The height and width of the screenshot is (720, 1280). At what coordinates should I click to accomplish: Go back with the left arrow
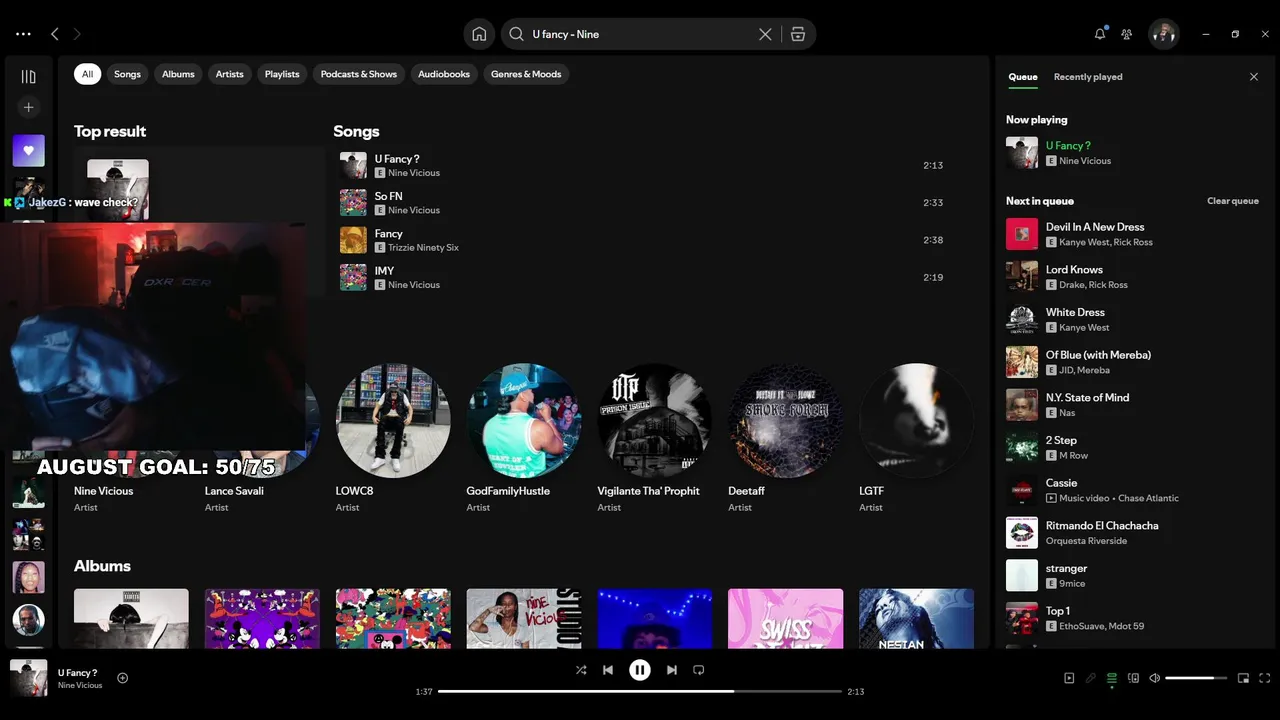55,34
